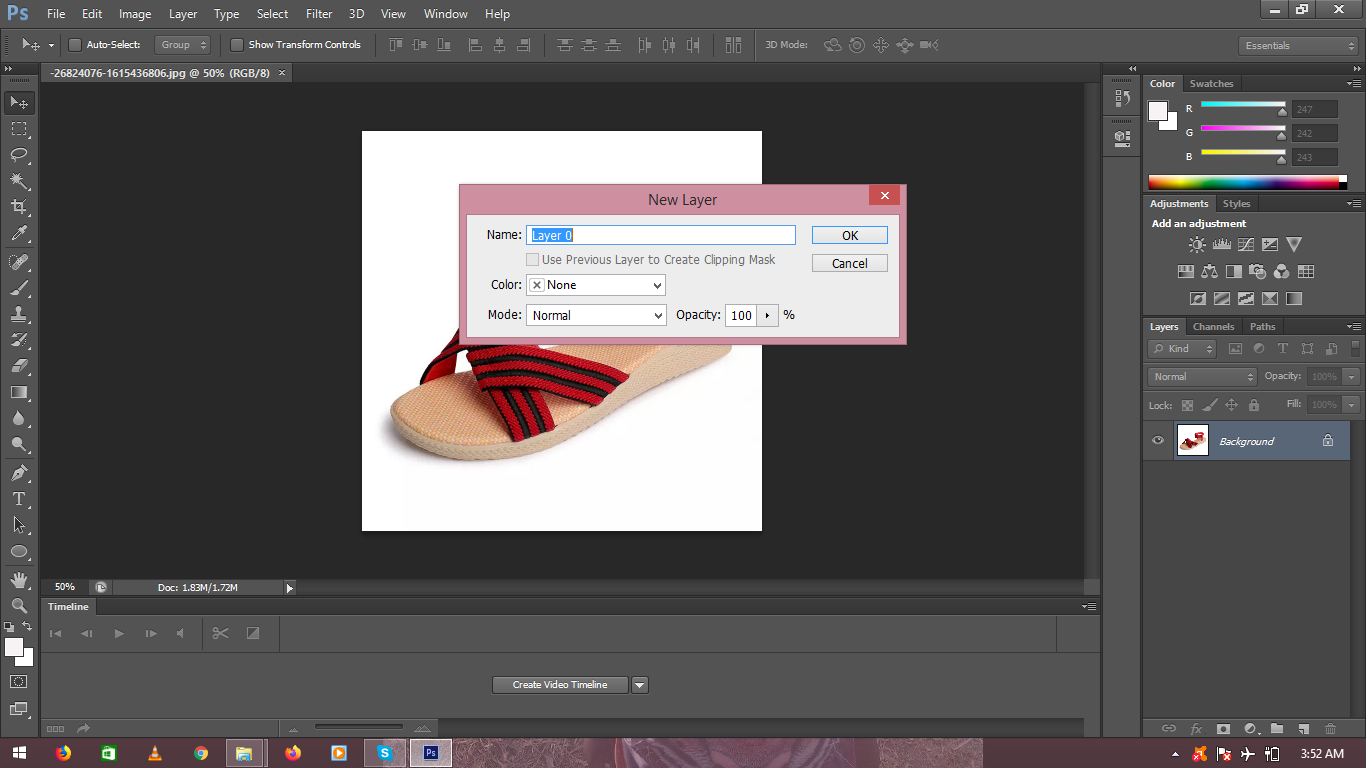Viewport: 1366px width, 768px height.
Task: Select the Horizontal Type tool
Action: (19, 499)
